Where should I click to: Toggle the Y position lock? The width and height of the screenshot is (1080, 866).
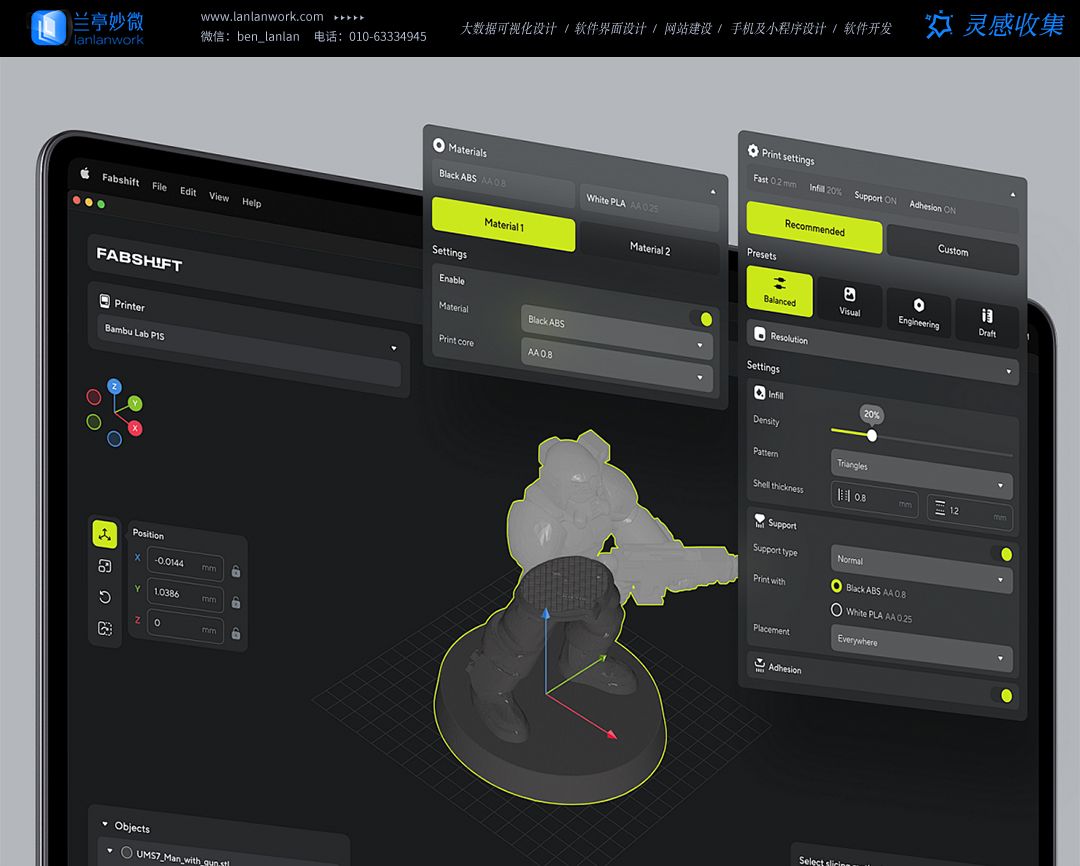click(x=236, y=602)
